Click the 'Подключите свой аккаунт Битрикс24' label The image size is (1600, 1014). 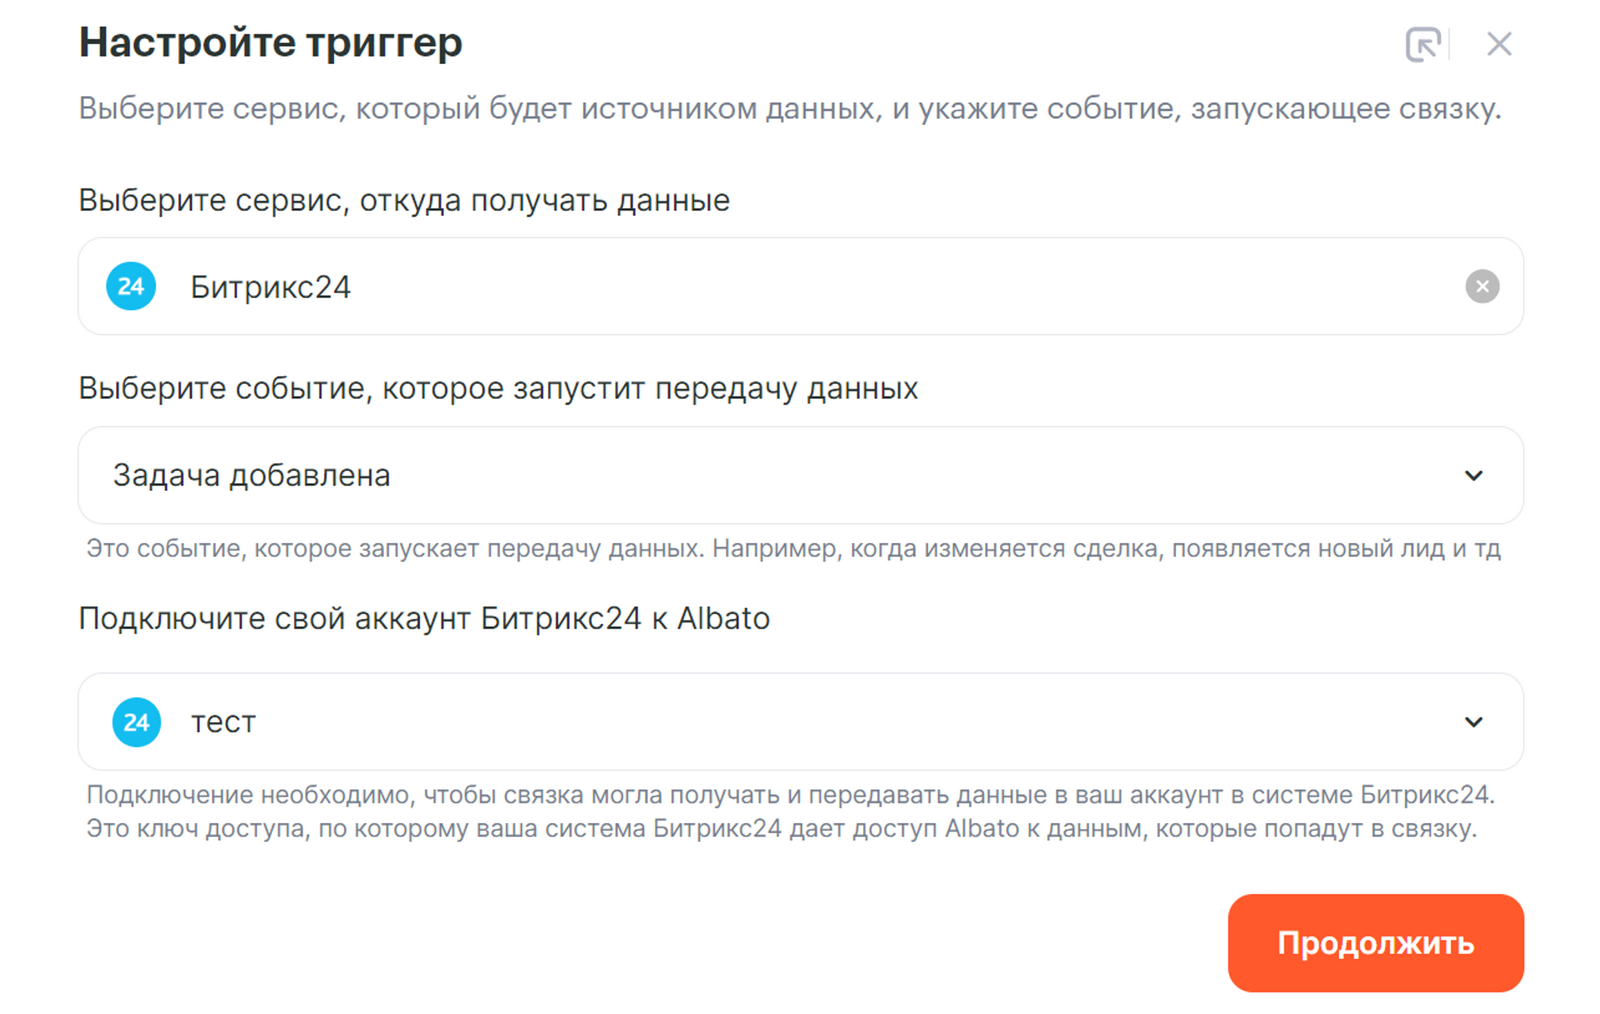424,619
